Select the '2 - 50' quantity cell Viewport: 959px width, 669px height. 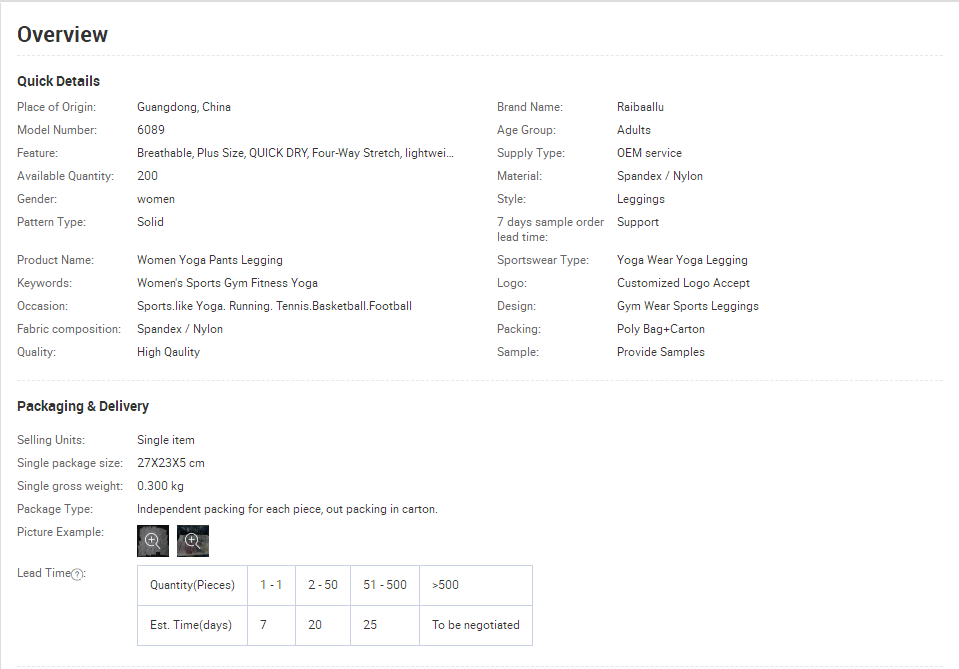click(x=323, y=585)
